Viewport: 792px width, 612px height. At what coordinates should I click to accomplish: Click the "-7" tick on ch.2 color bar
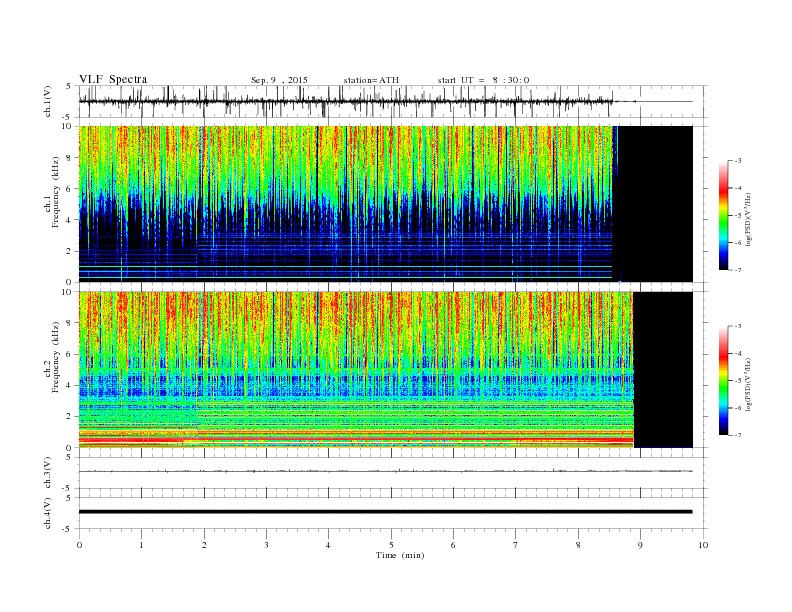[738, 435]
